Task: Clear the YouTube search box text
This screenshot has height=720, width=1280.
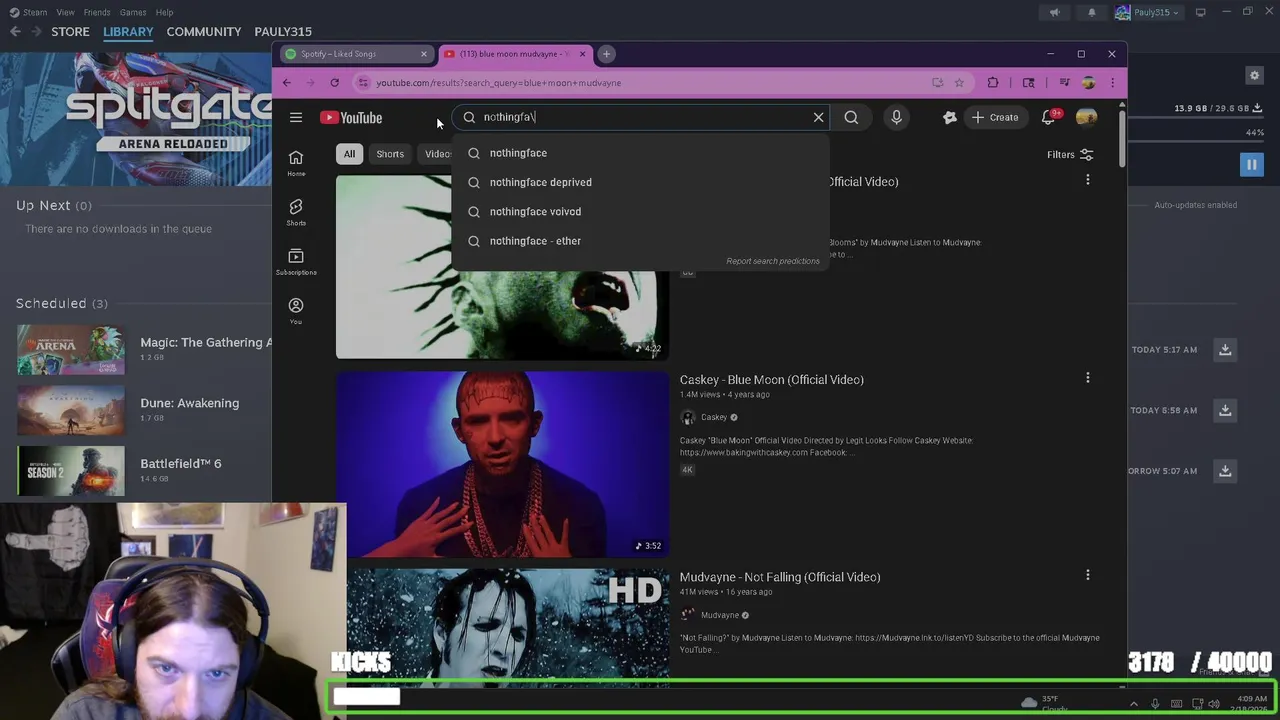Action: 818,117
